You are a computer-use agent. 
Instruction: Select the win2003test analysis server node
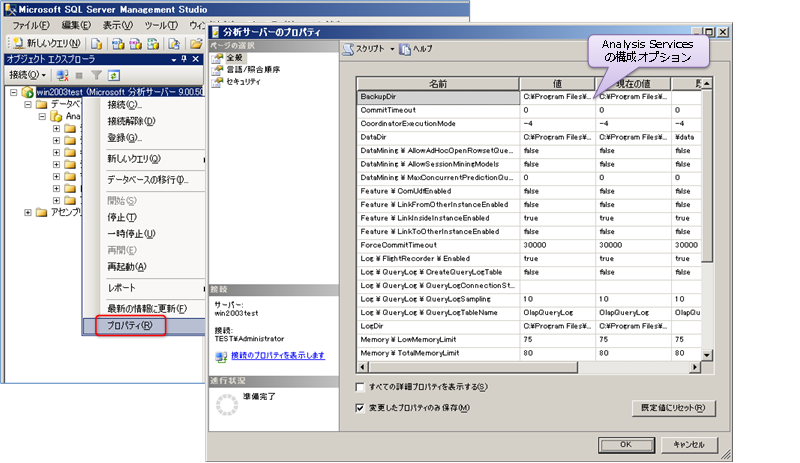(120, 92)
